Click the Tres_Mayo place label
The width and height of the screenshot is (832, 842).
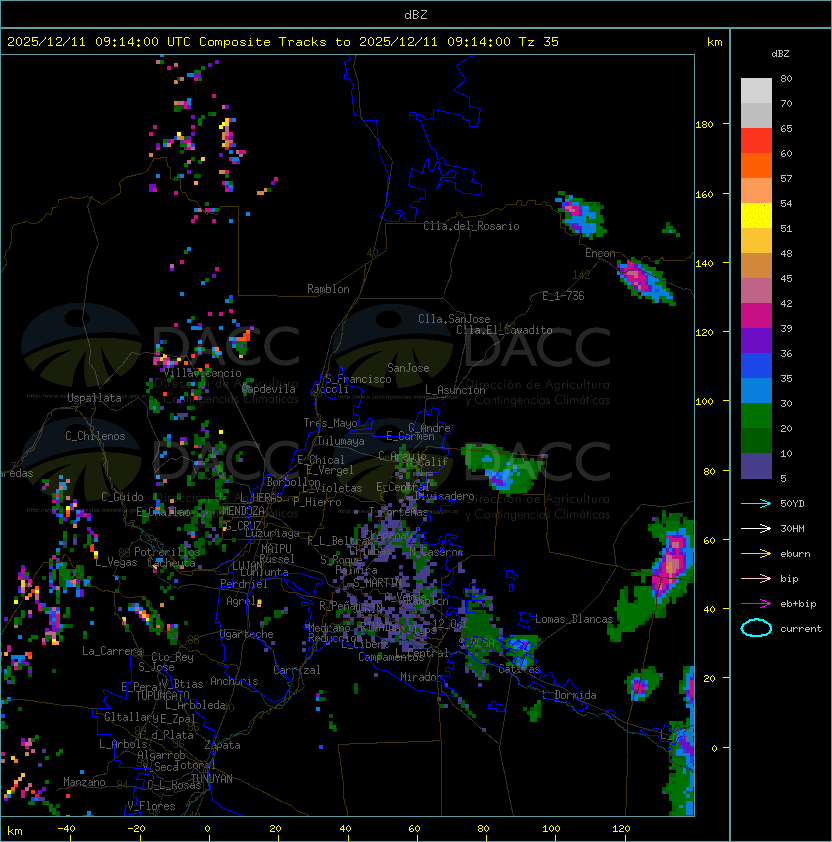click(330, 423)
